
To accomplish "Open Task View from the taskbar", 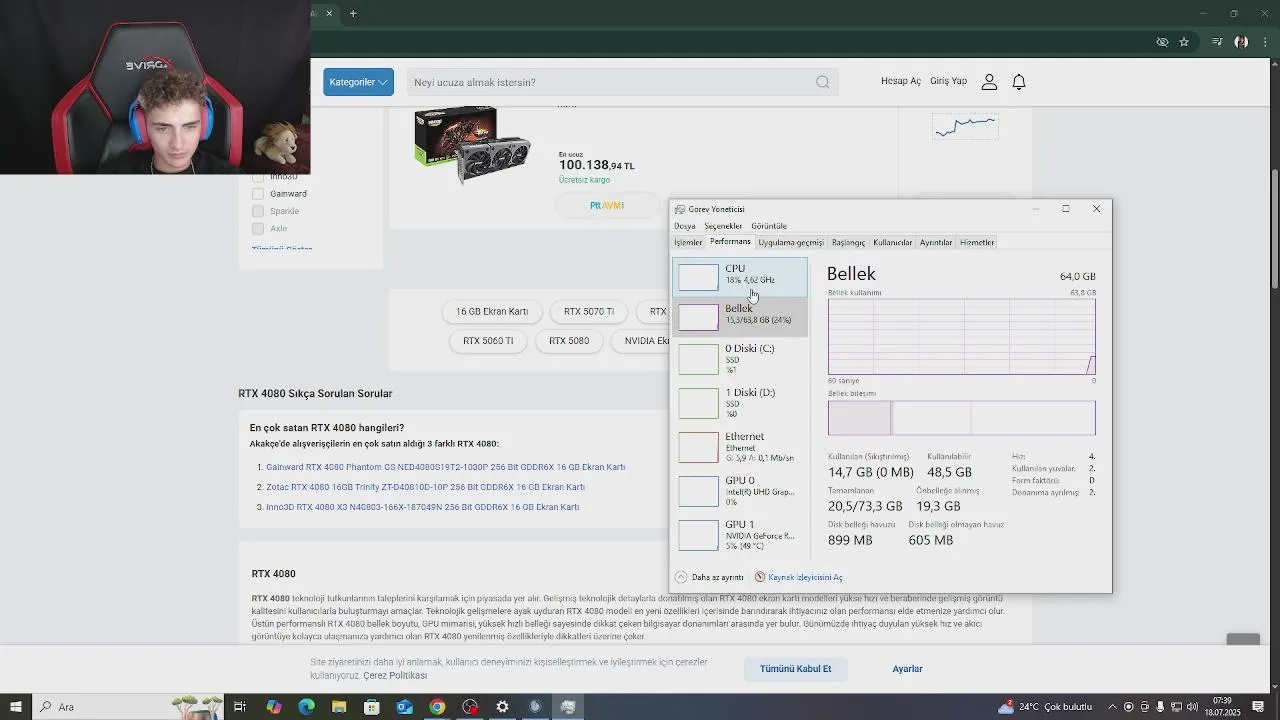I will [240, 707].
